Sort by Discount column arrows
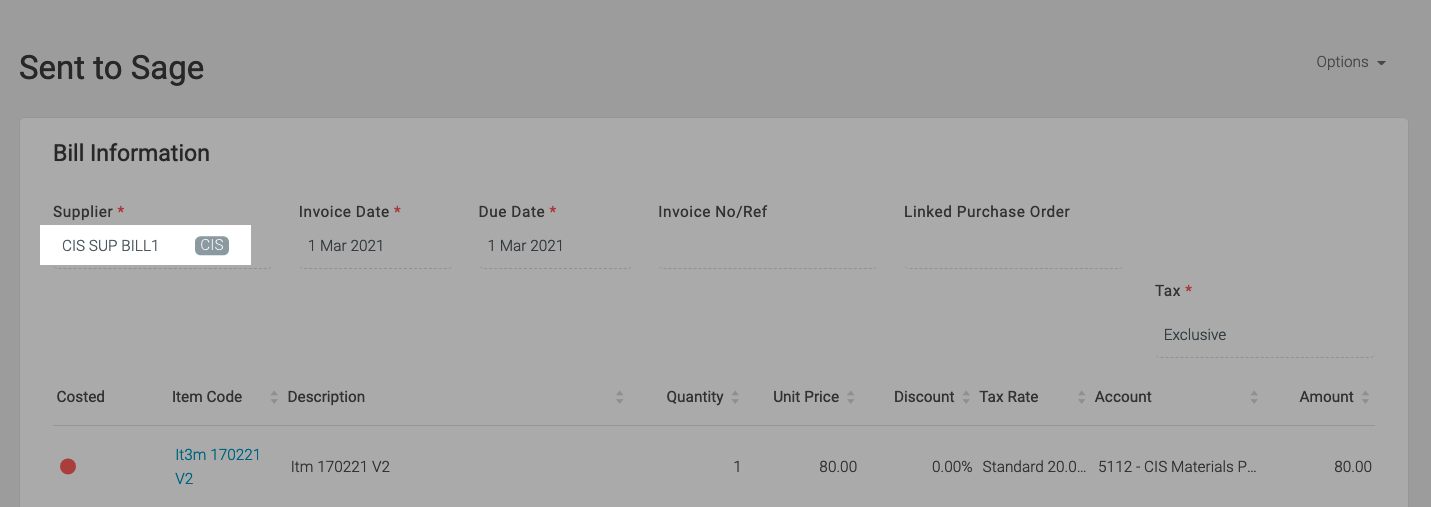 click(966, 397)
